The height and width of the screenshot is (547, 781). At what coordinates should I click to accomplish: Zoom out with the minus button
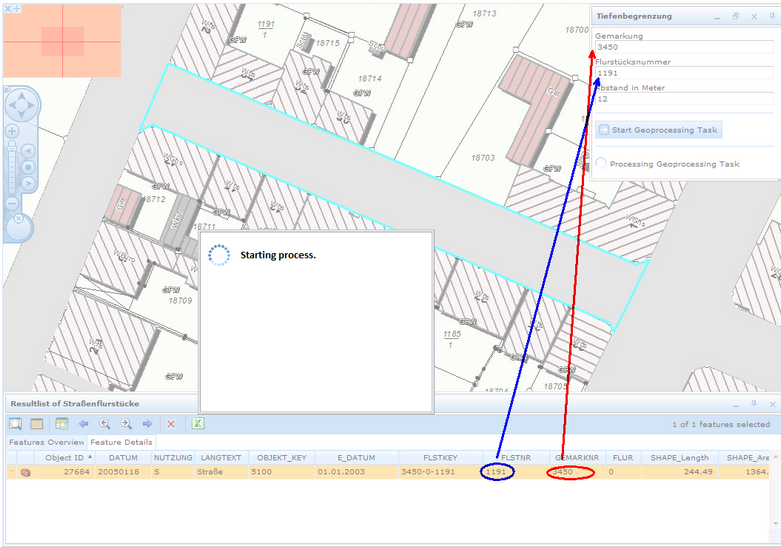click(12, 204)
